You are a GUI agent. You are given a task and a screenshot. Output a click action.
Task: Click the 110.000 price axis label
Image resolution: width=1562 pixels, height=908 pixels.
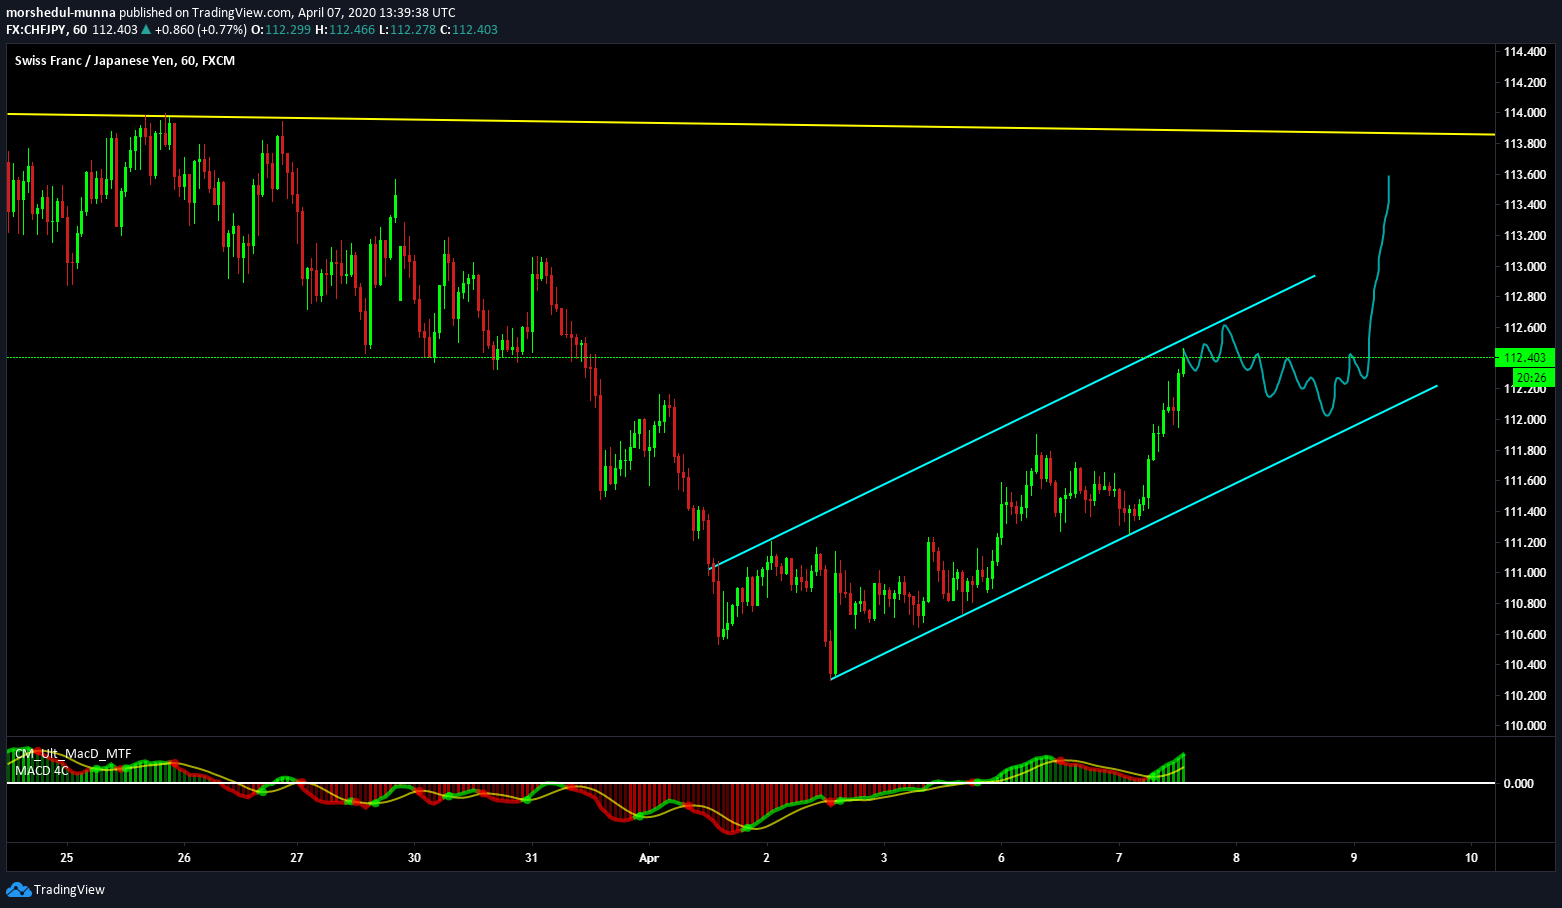[1524, 726]
